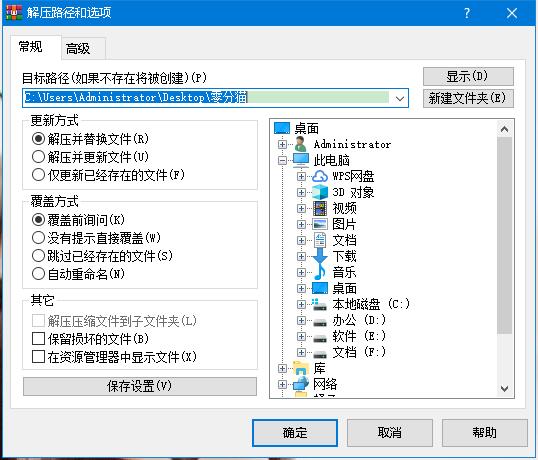Screen dimensions: 538x460
Task: Enable 保留损坏的文件(B) checkbox
Action: click(x=38, y=339)
